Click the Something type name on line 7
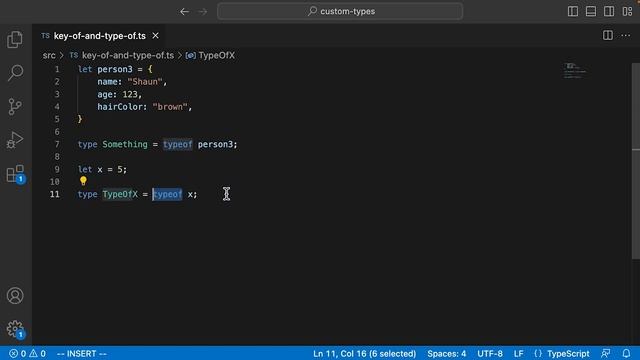 tap(125, 144)
